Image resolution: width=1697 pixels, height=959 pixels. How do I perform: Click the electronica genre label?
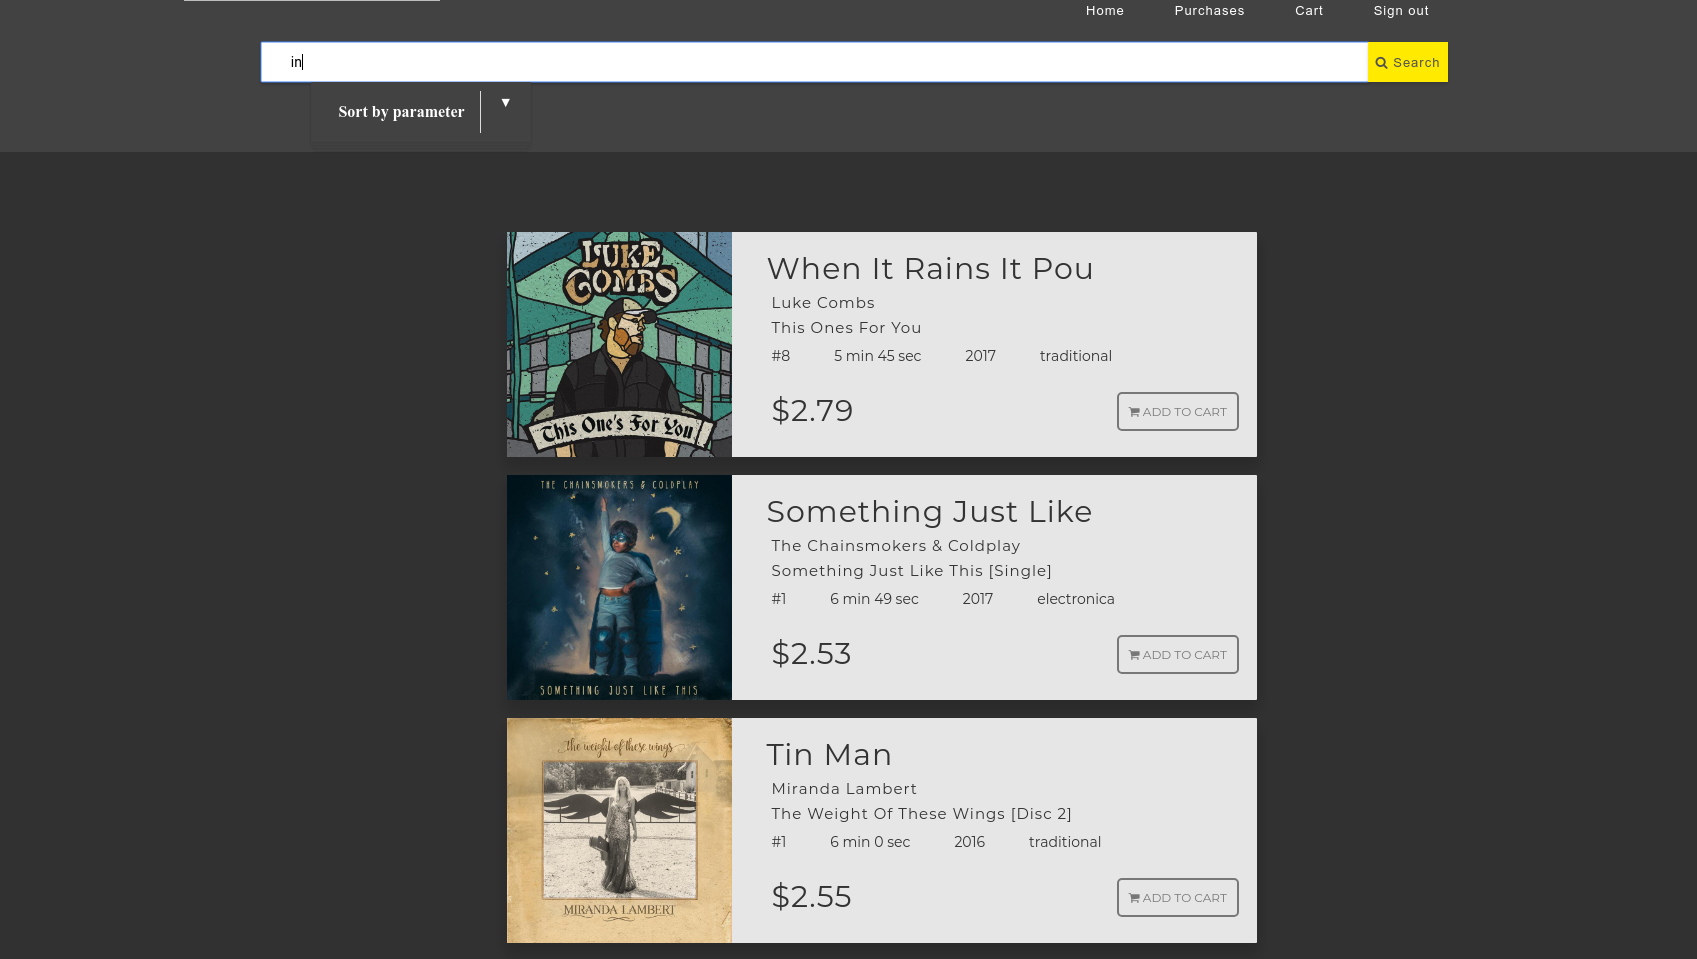click(x=1075, y=599)
